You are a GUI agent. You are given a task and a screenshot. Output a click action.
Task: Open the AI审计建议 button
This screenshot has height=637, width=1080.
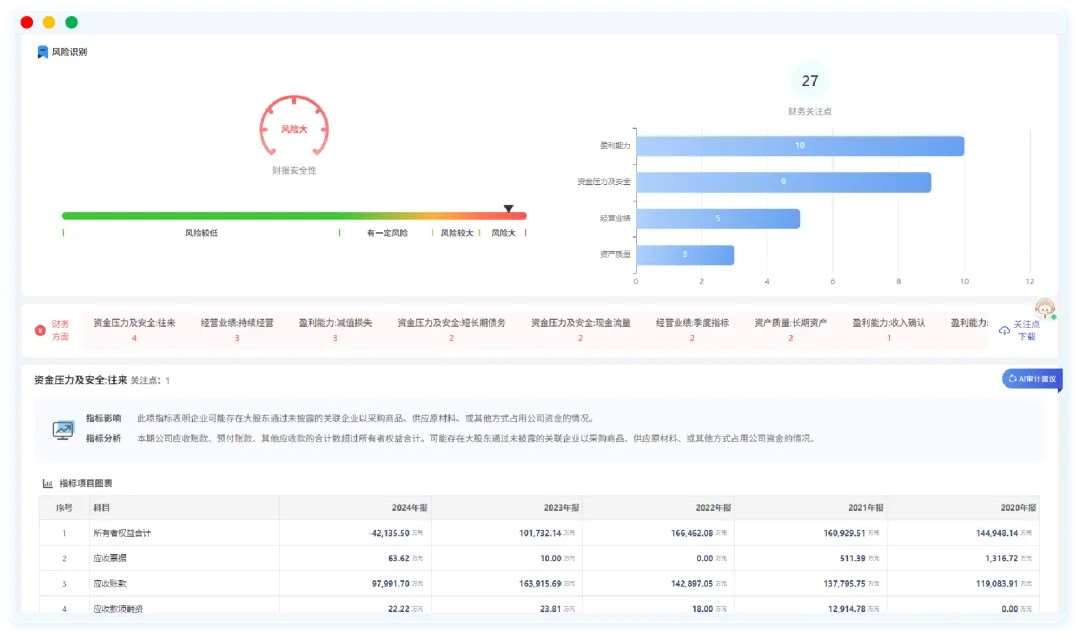(x=1031, y=378)
